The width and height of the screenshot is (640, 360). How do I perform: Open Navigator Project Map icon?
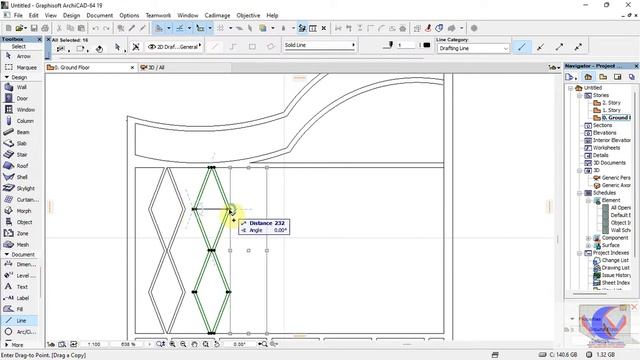click(x=588, y=77)
